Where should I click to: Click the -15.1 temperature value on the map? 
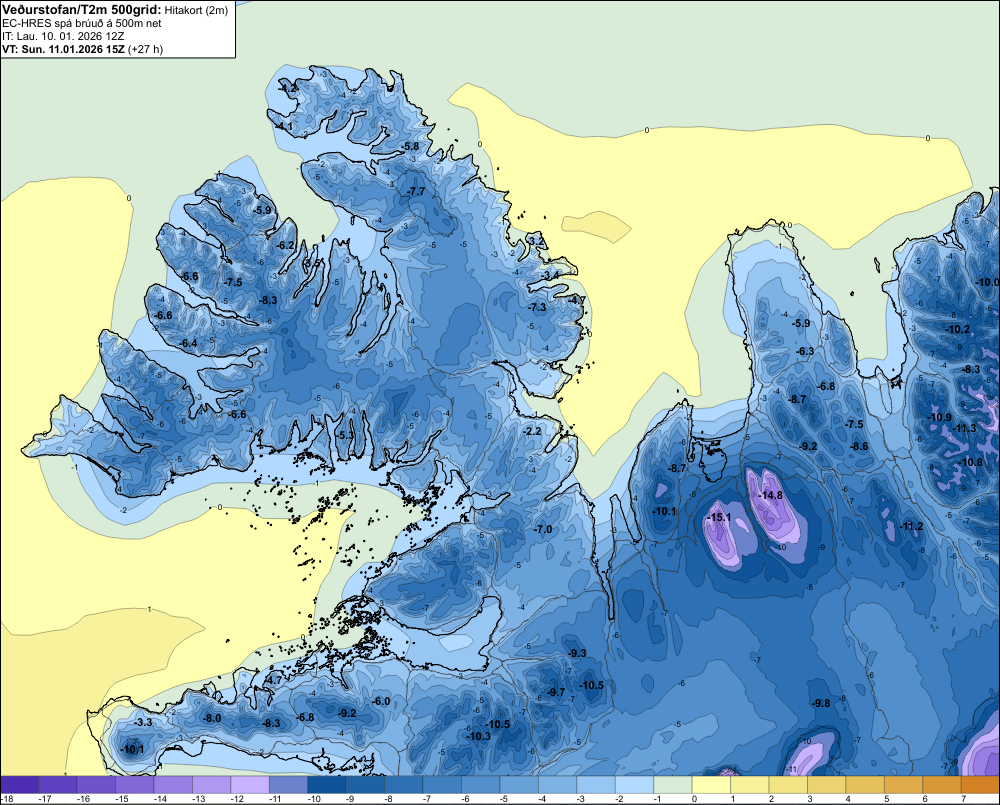pyautogui.click(x=719, y=517)
